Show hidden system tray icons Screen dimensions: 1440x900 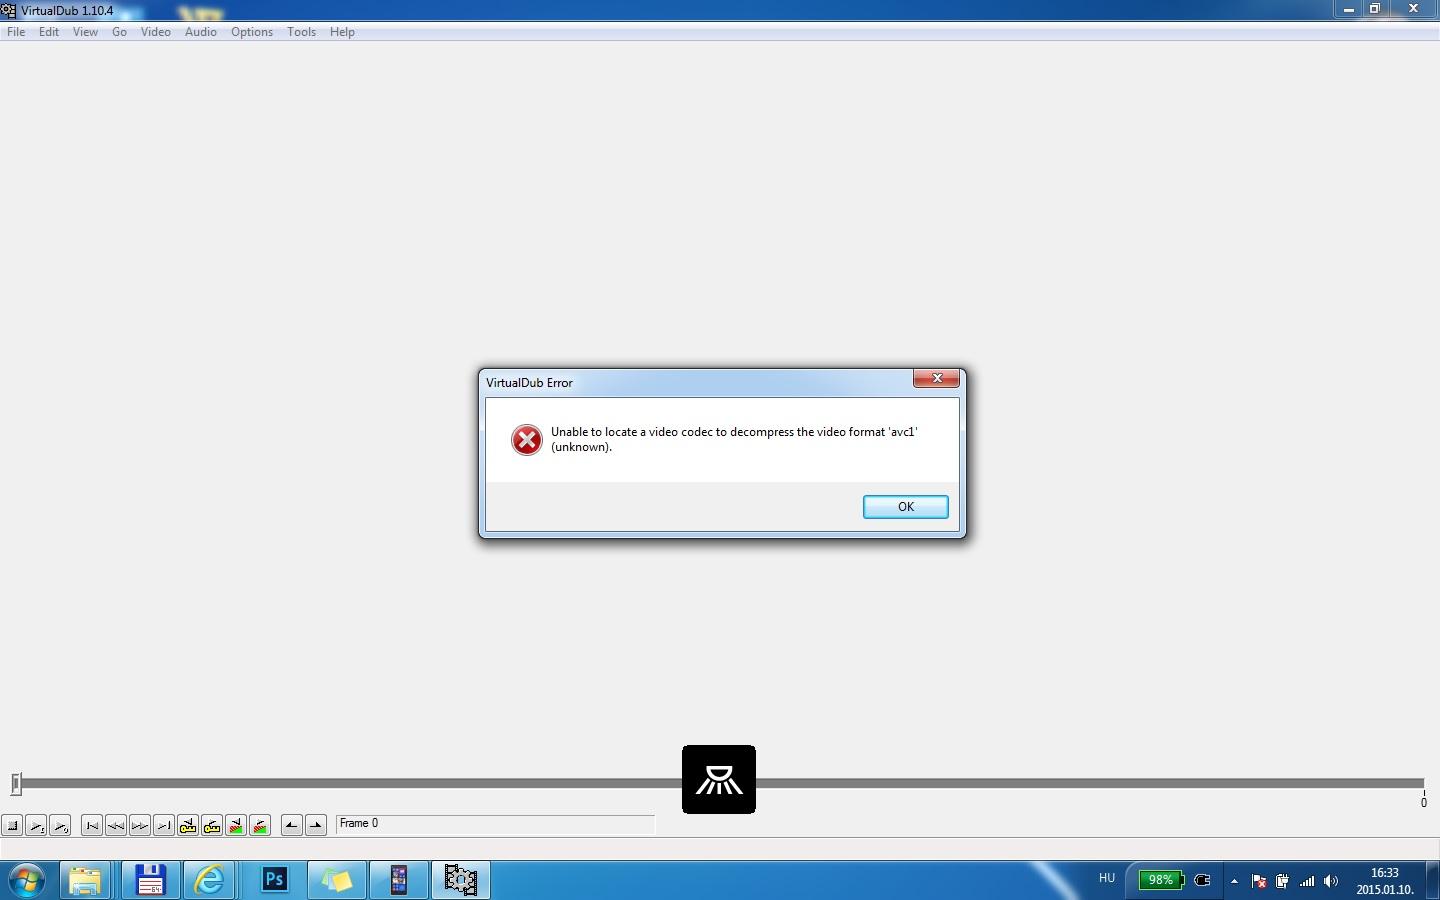1235,881
